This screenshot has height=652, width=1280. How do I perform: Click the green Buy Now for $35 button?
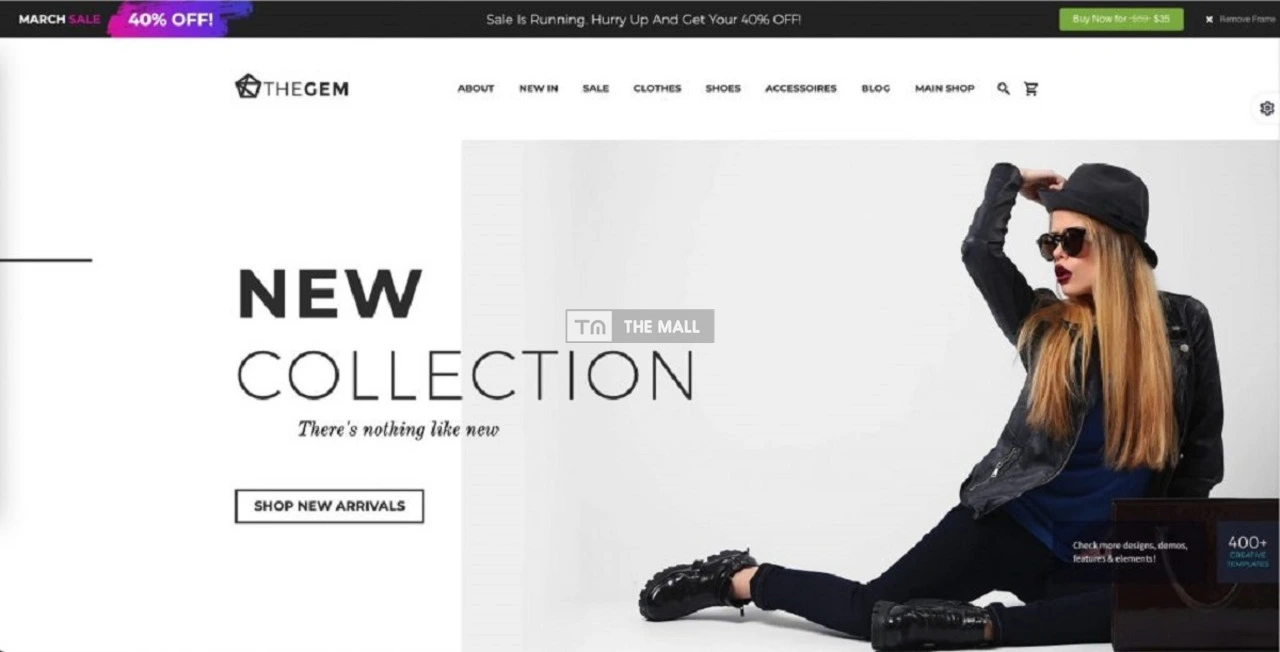[1121, 19]
